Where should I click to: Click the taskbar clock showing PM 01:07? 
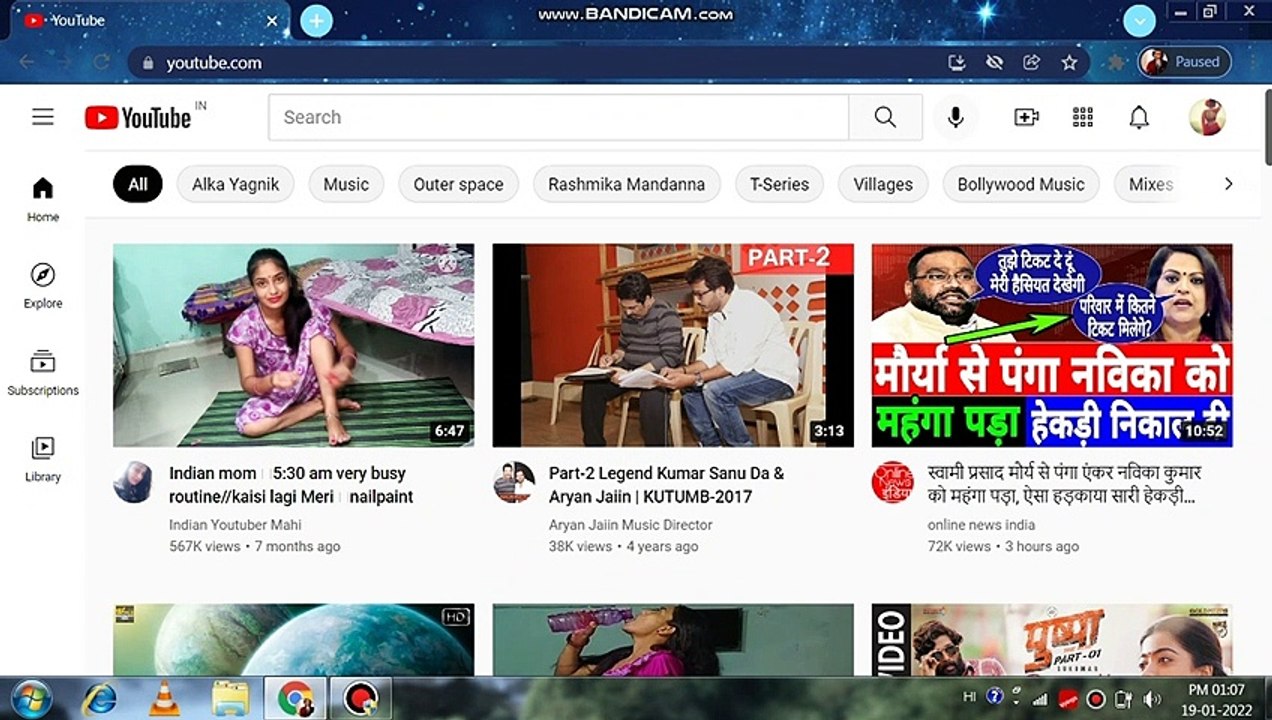point(1215,698)
